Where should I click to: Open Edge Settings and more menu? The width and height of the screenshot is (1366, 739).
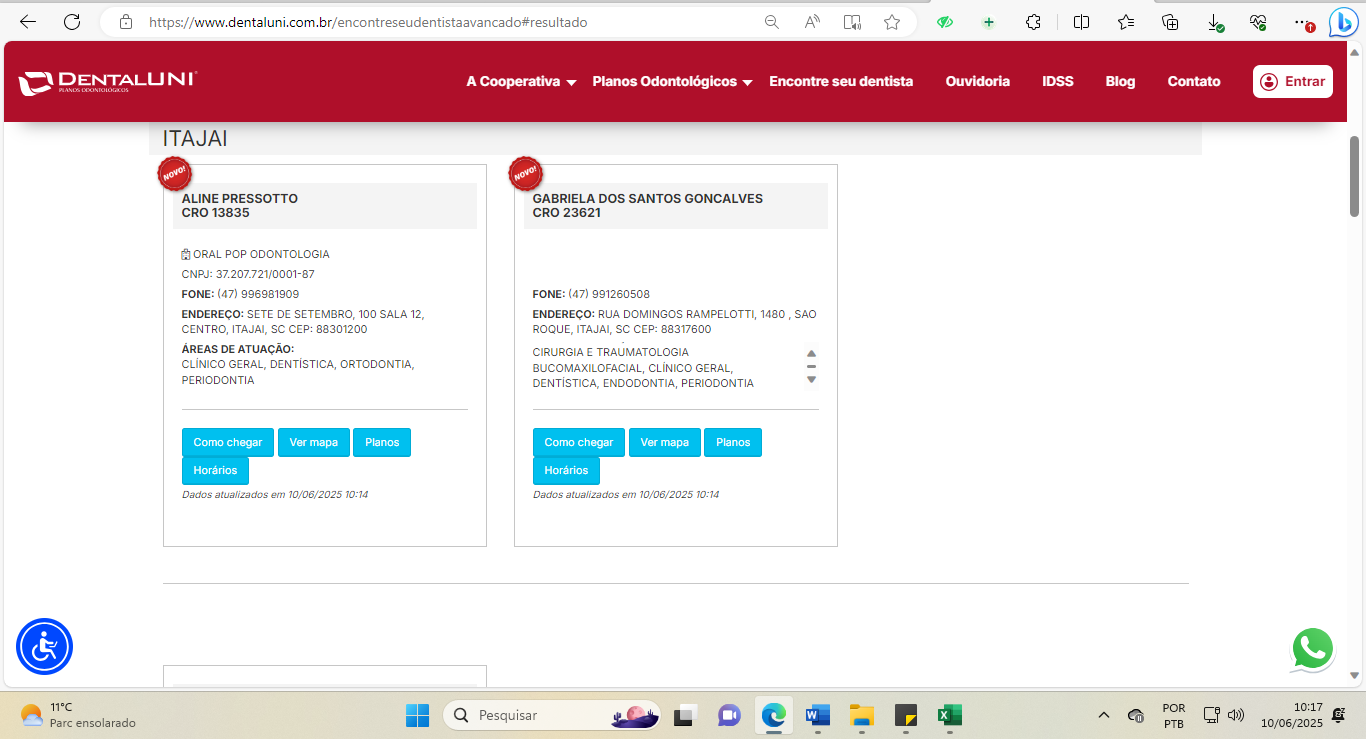[1302, 22]
